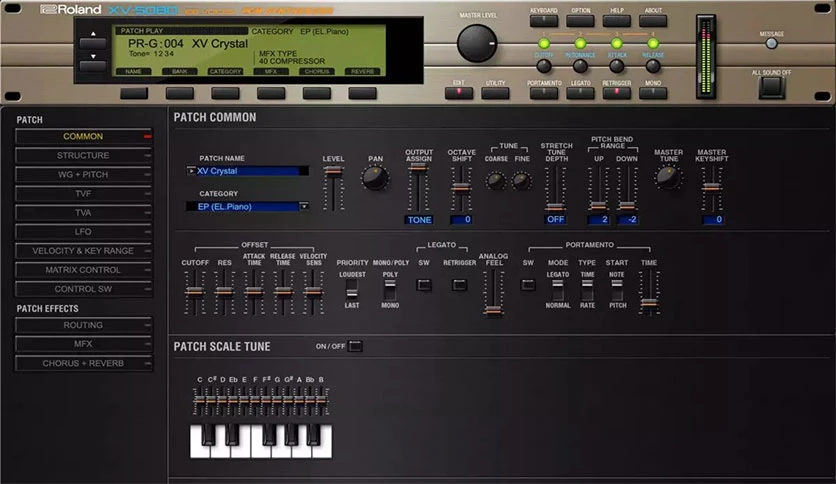
Task: Click the Fine tune knob
Action: click(521, 181)
